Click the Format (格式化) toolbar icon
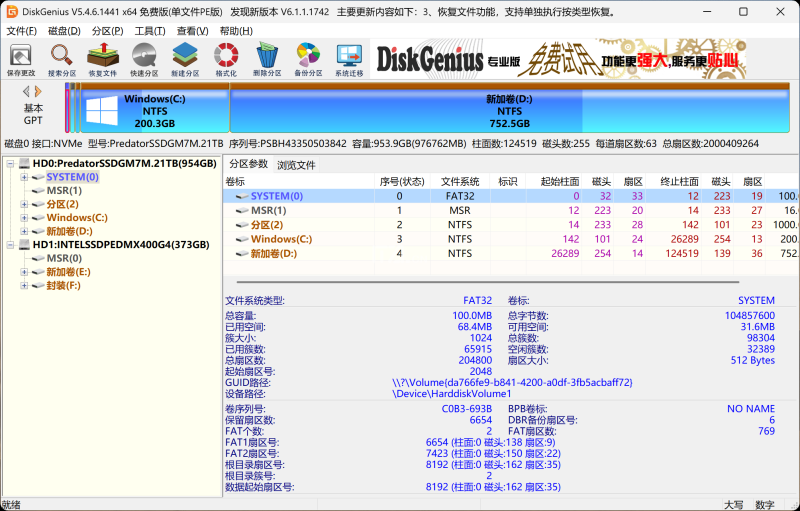 point(226,59)
